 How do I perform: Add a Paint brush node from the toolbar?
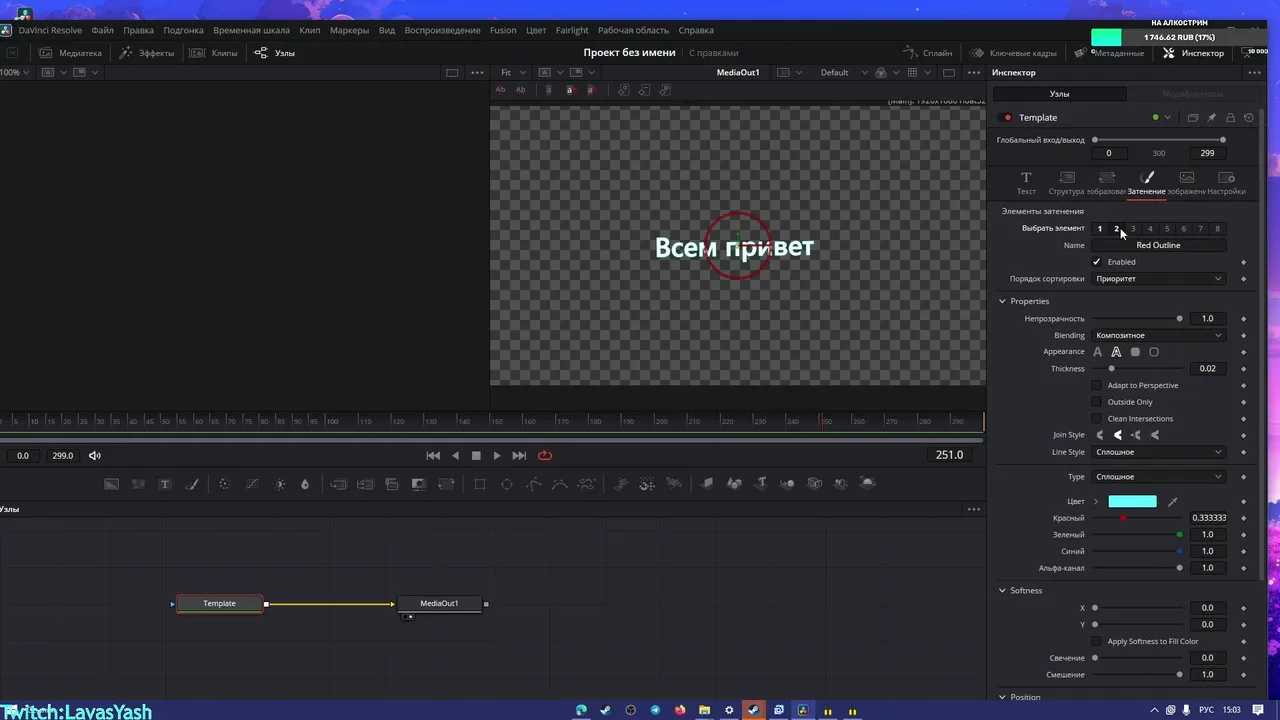192,484
